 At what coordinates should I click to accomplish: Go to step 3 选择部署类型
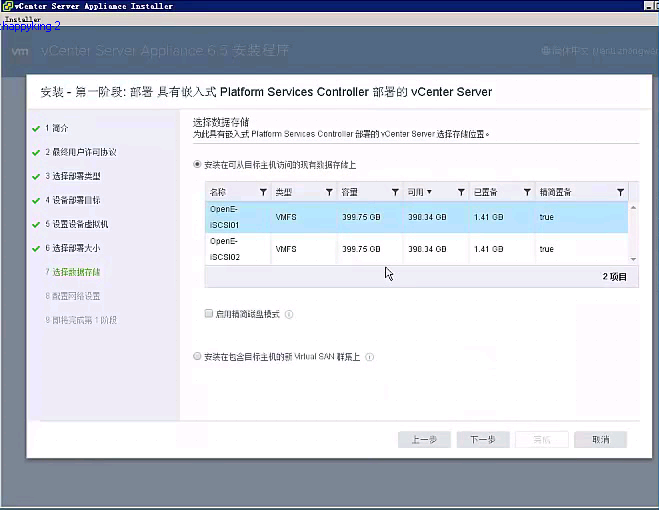tap(73, 176)
